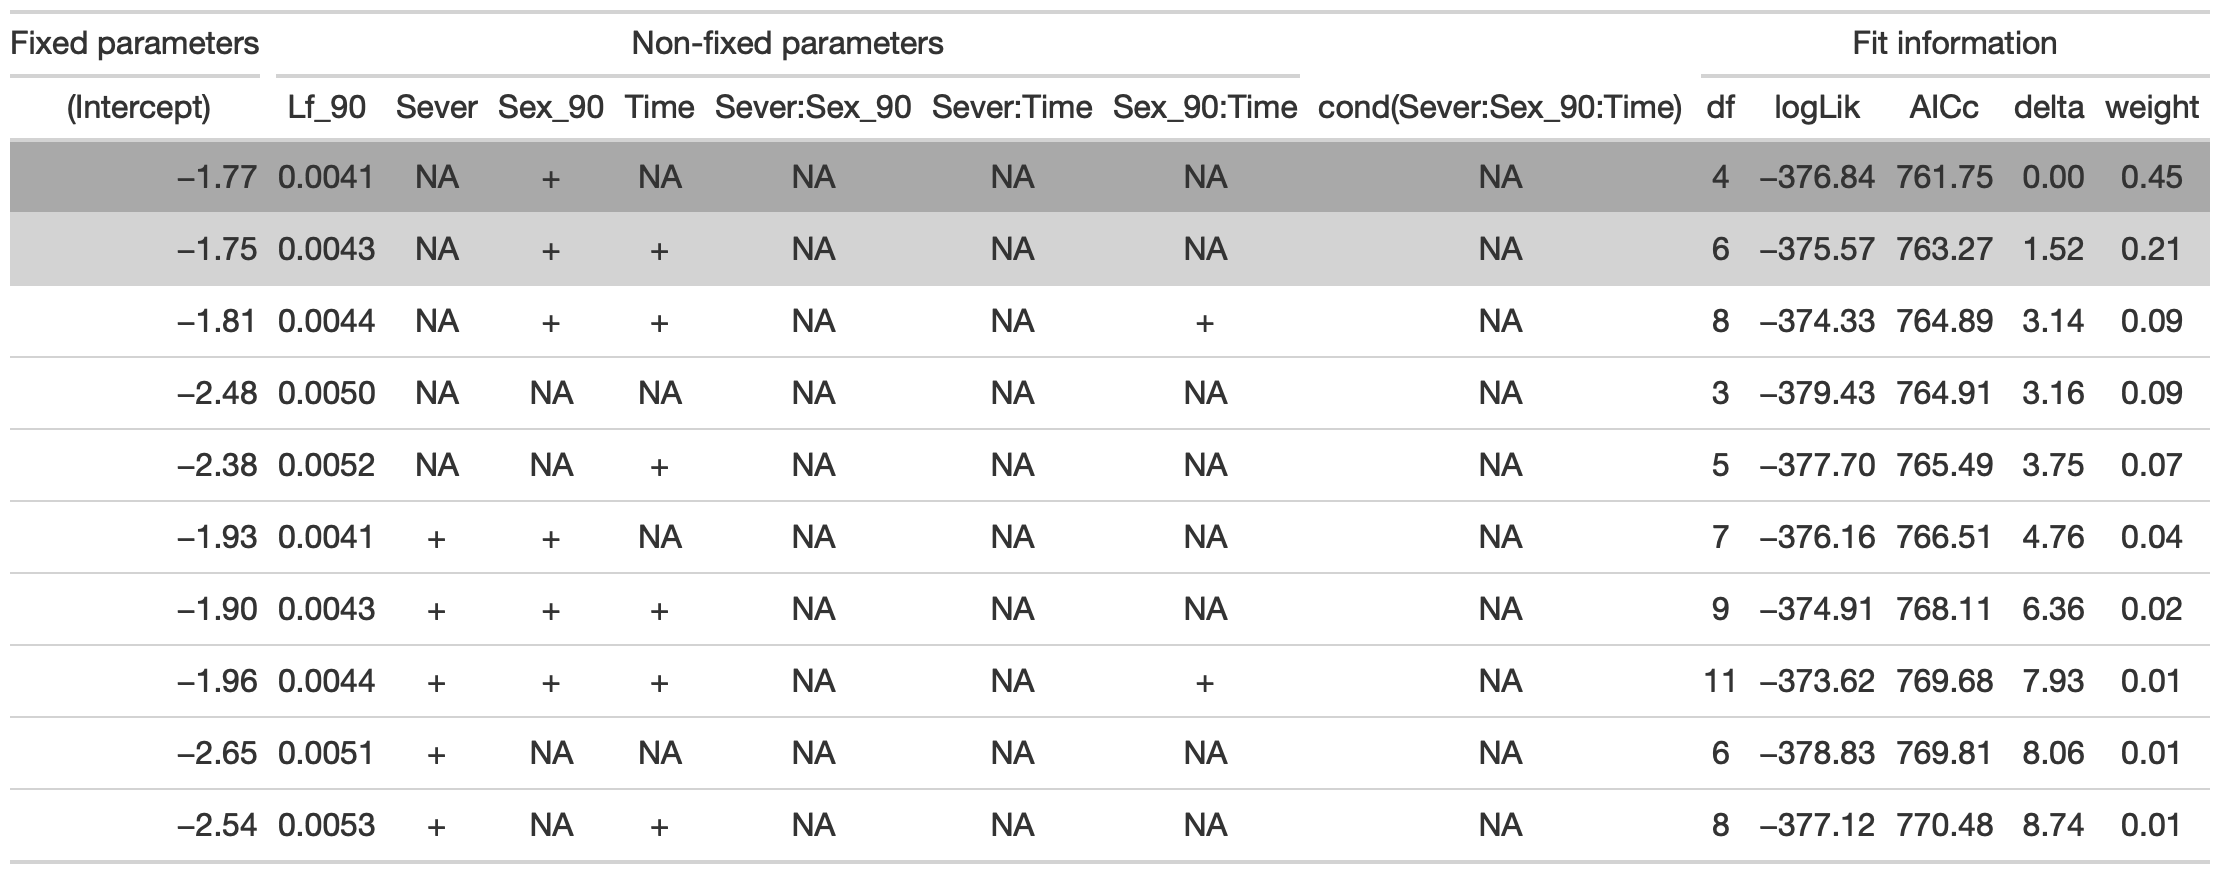Image resolution: width=2220 pixels, height=874 pixels.
Task: Select the Sever:Time column header
Action: pyautogui.click(x=1011, y=108)
